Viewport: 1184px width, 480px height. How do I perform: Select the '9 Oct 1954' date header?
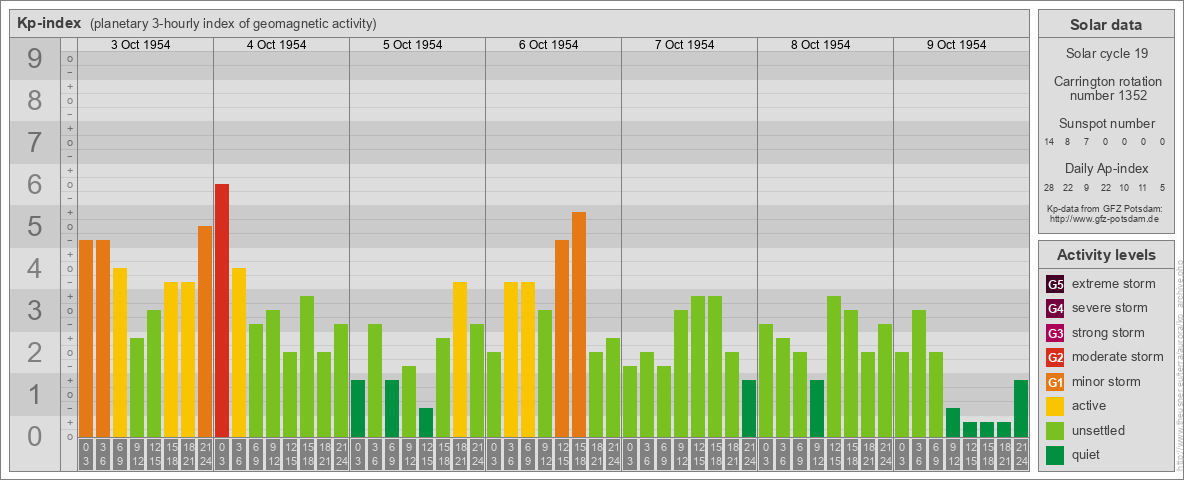coord(957,45)
